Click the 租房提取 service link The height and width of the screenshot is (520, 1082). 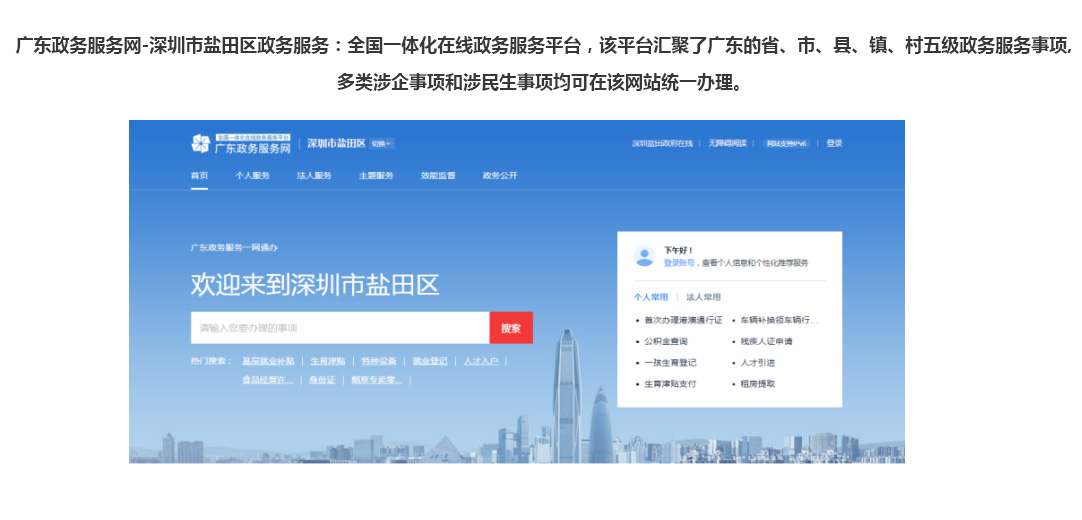coord(757,384)
